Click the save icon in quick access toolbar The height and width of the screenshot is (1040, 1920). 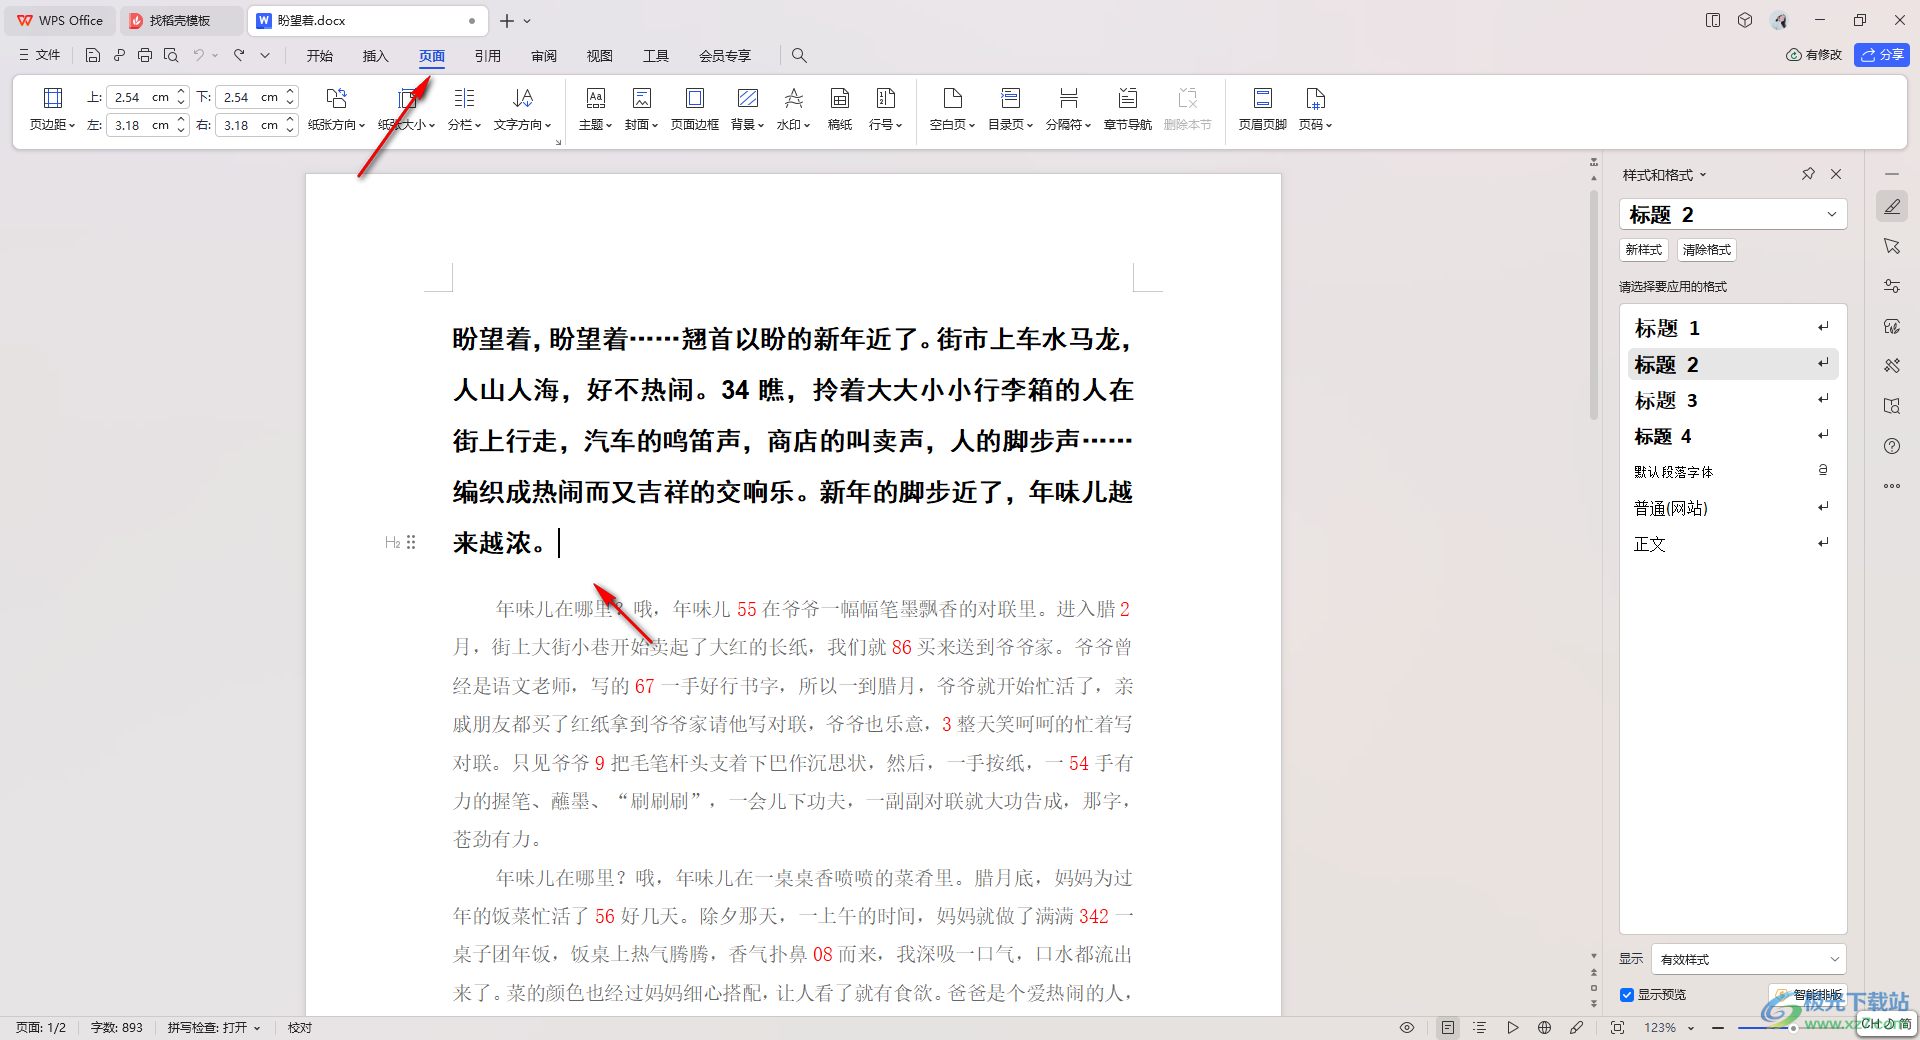click(93, 55)
